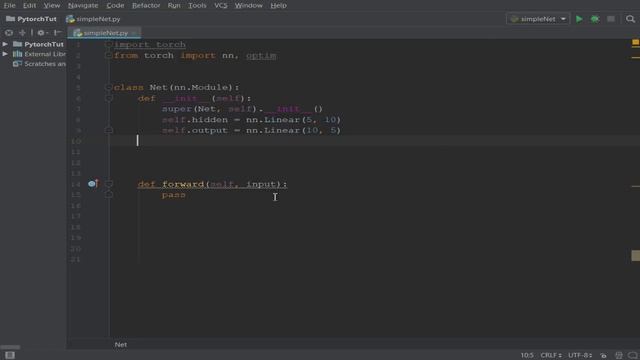The width and height of the screenshot is (640, 360).
Task: Start debugging with the green bug icon
Action: click(595, 19)
